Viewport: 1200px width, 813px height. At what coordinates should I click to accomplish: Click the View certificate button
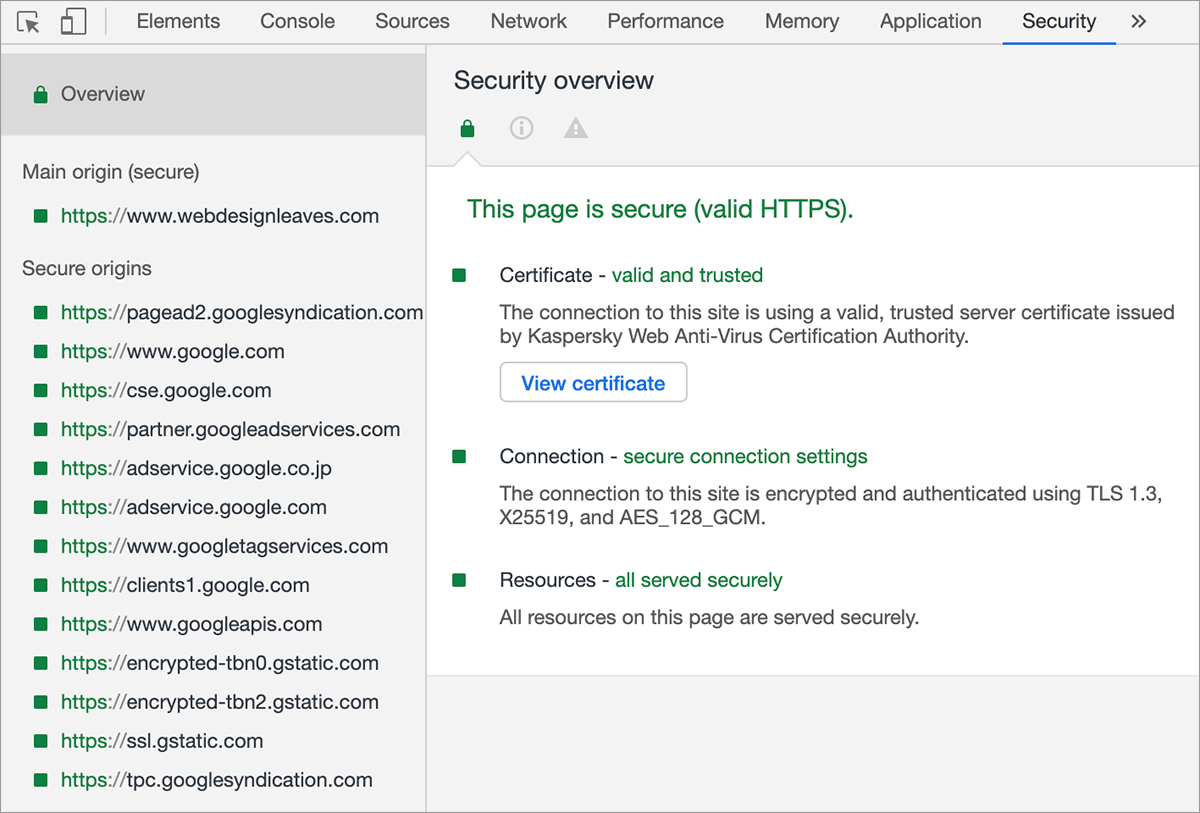(x=593, y=383)
